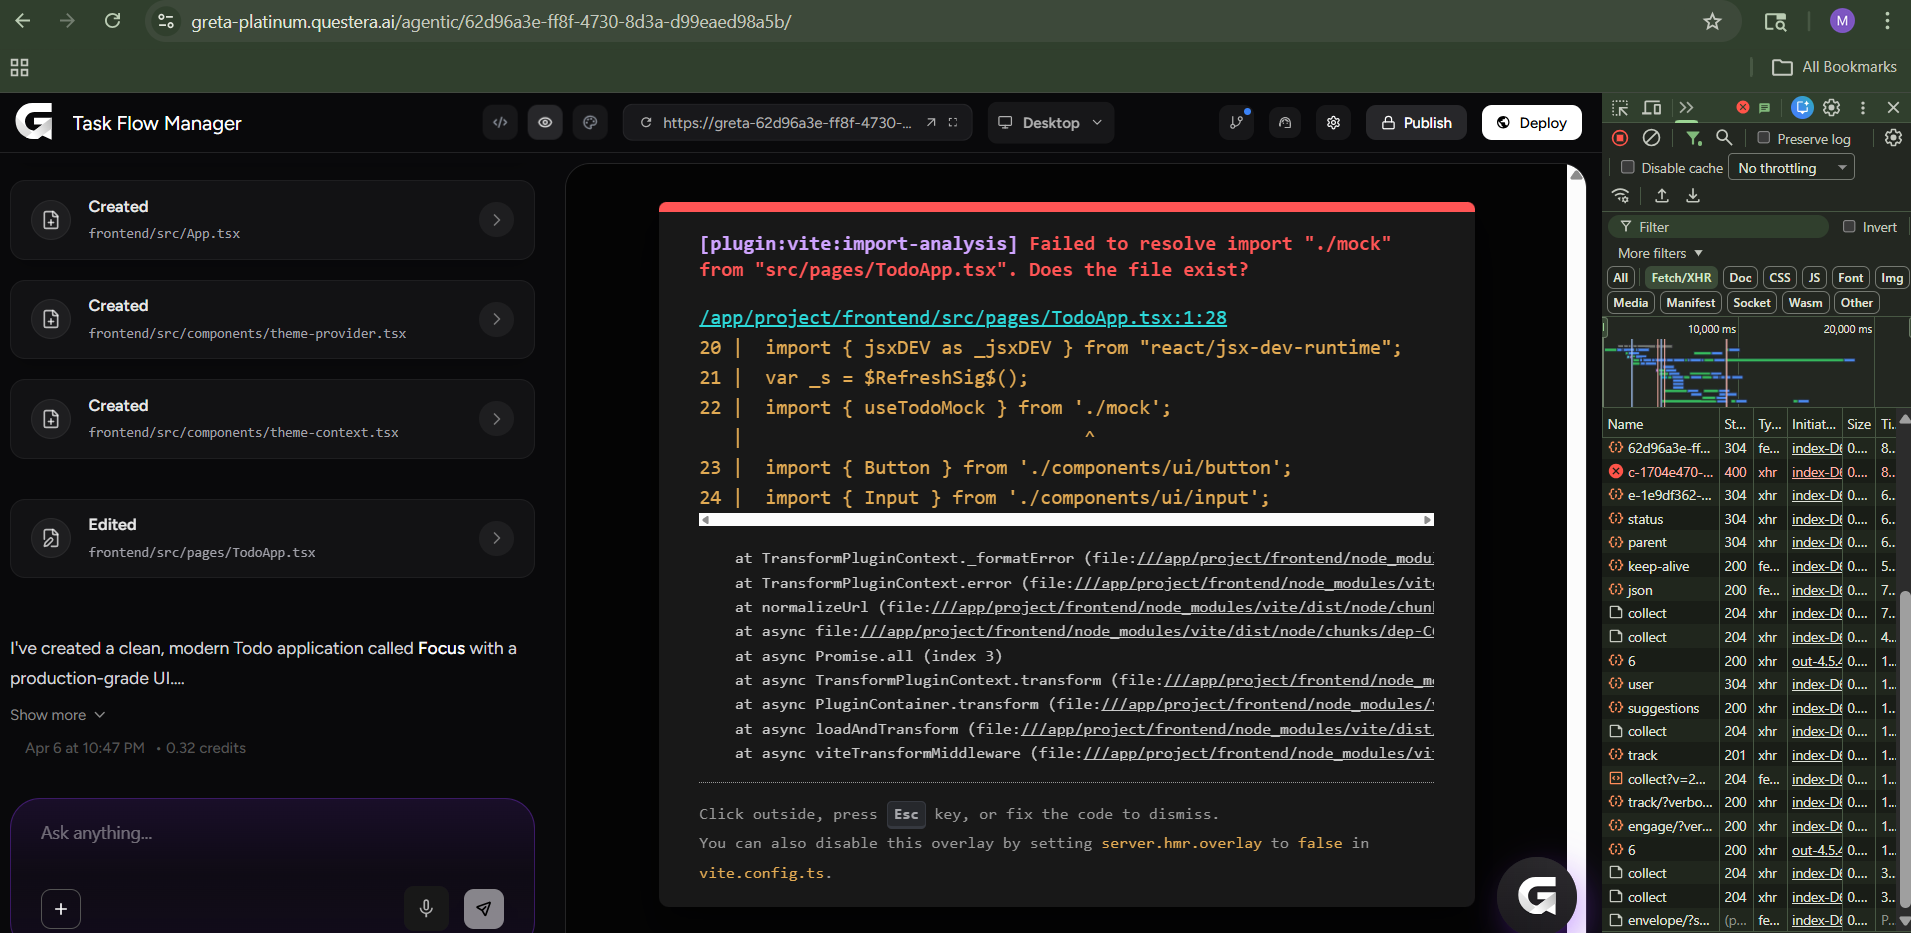The image size is (1911, 933).
Task: Open the No throttling dropdown
Action: coord(1791,168)
